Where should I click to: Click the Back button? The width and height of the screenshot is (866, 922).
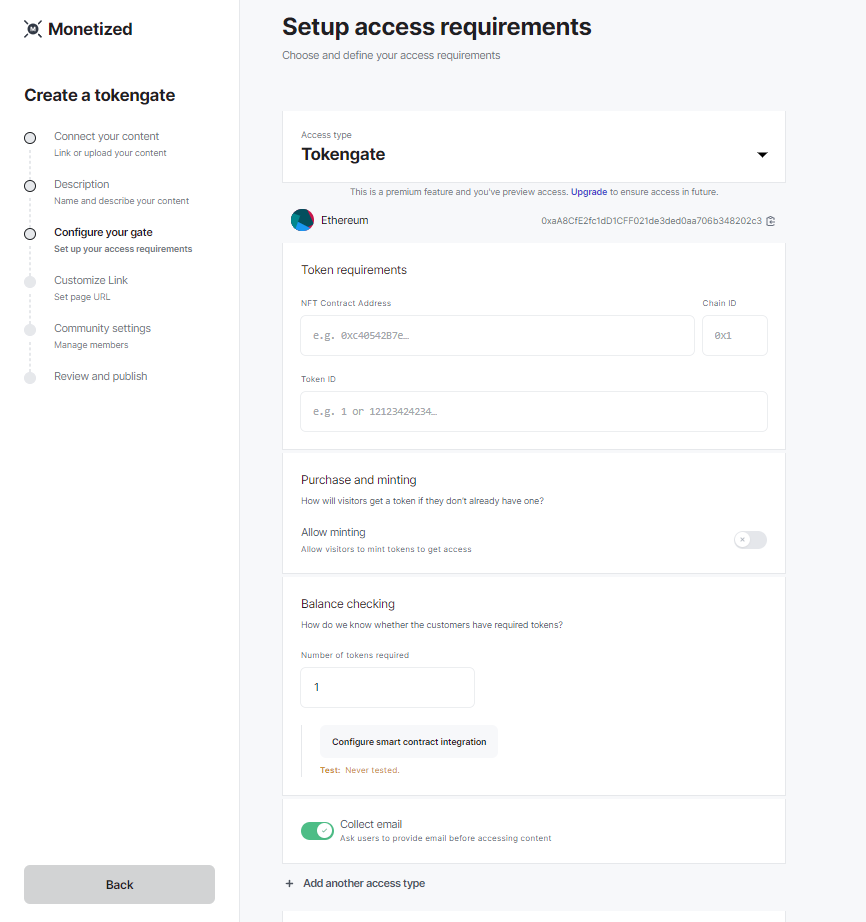tap(119, 884)
